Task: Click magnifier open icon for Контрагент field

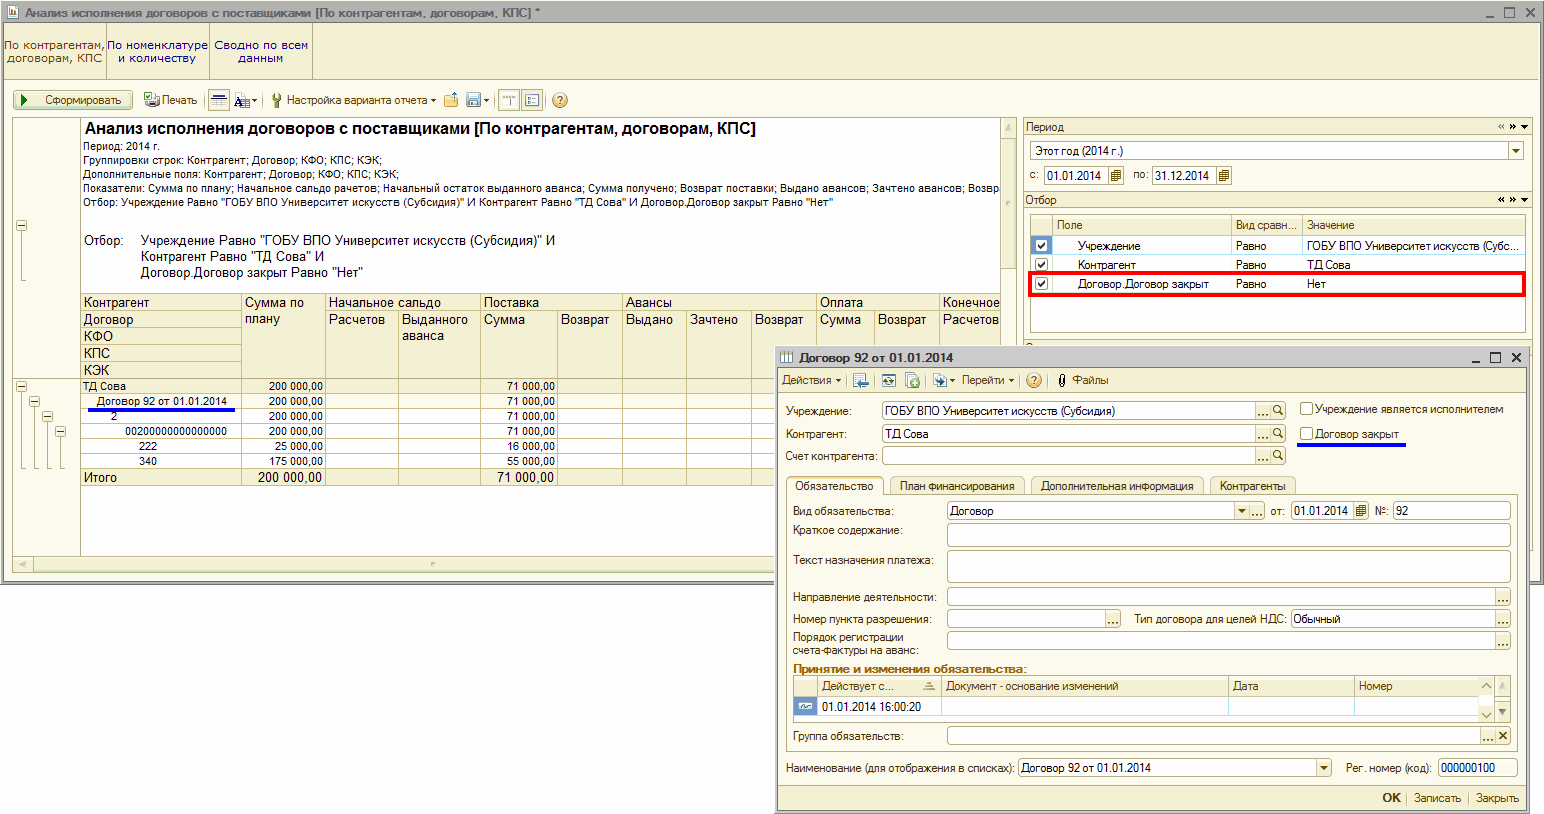Action: (x=1278, y=434)
